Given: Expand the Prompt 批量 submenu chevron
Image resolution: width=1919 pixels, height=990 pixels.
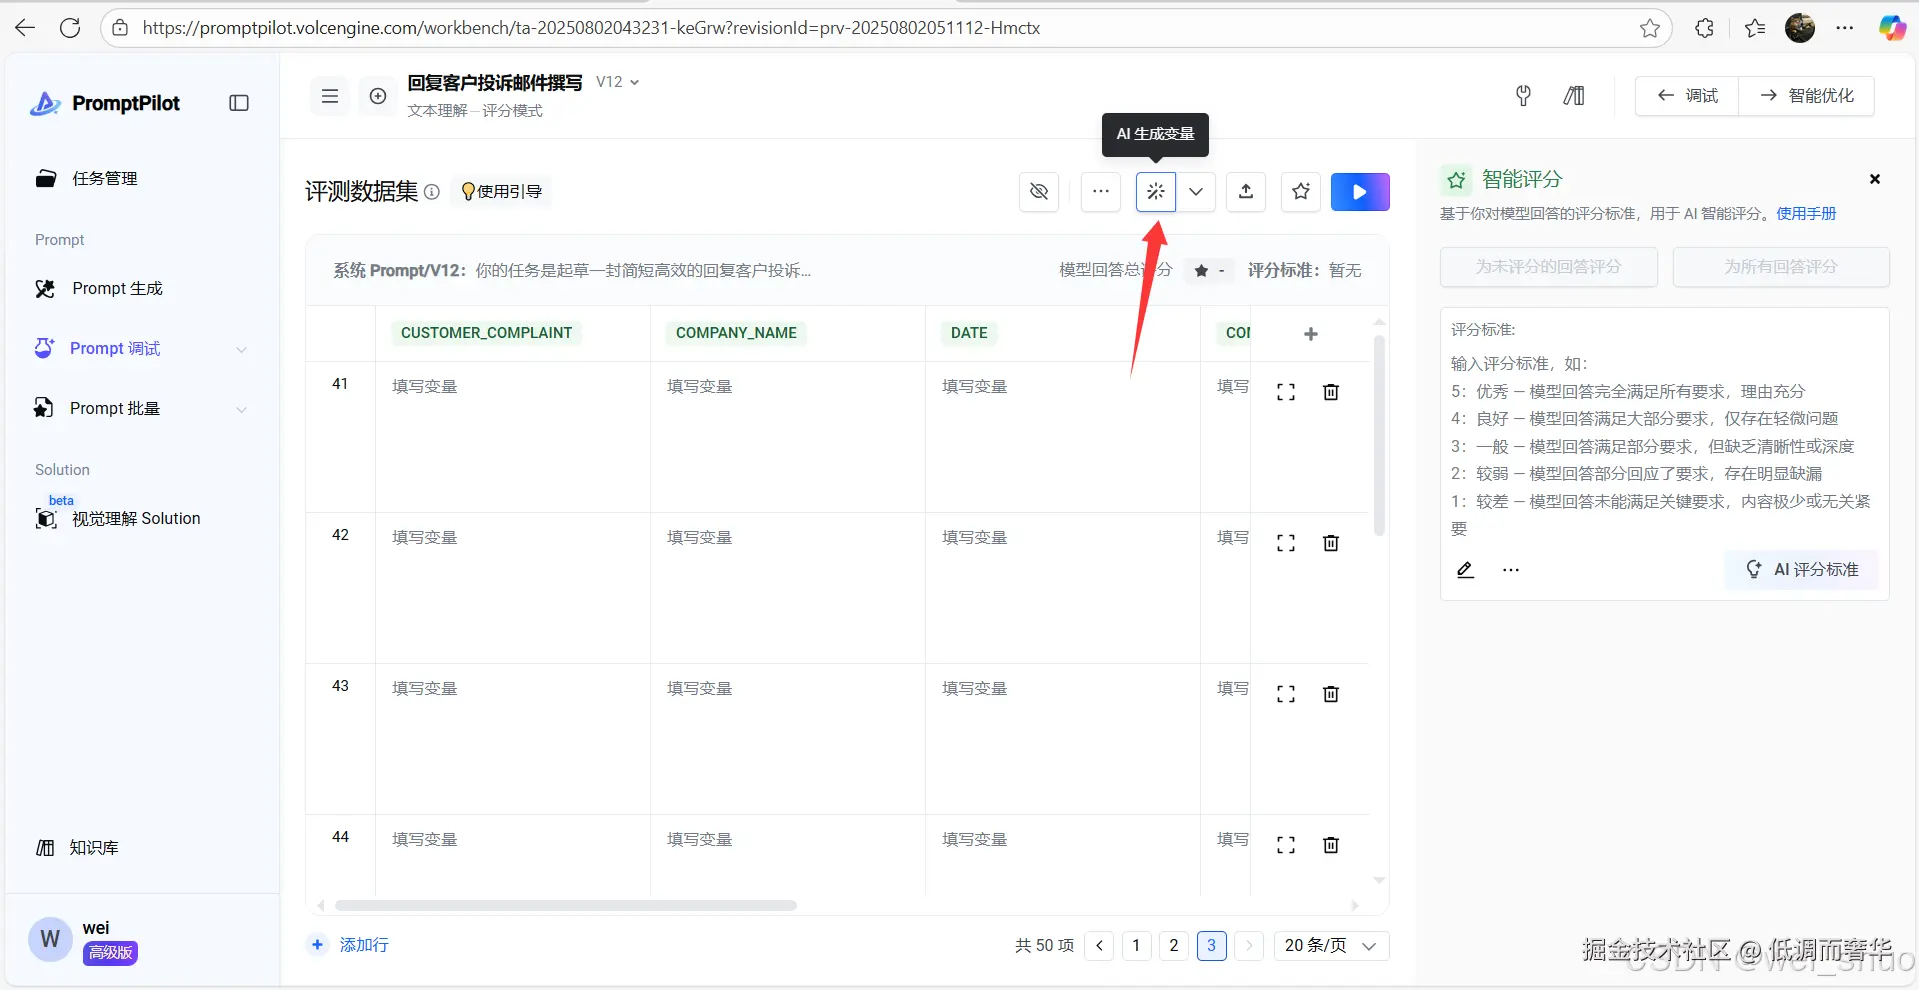Looking at the screenshot, I should 241,409.
